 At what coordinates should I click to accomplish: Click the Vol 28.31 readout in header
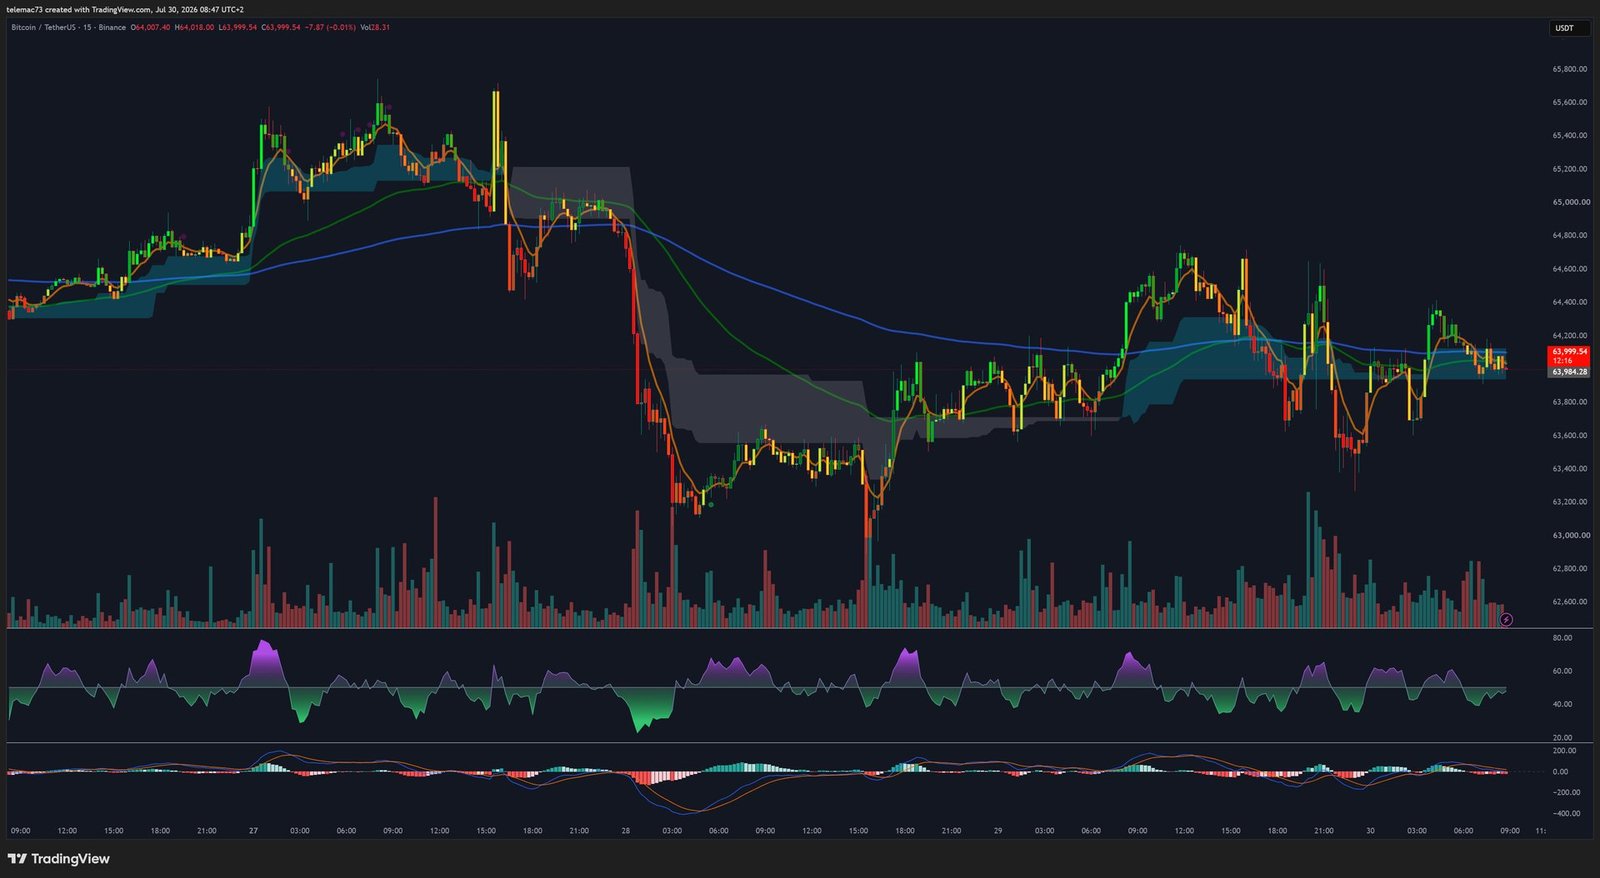point(374,27)
